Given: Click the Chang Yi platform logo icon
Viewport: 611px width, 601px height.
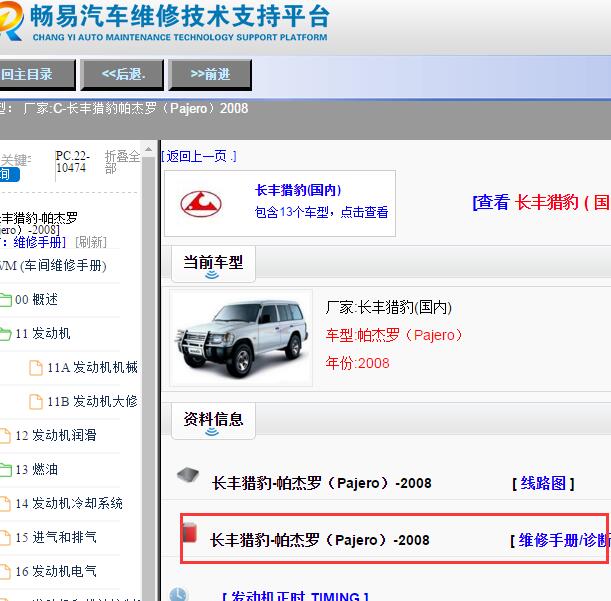Looking at the screenshot, I should click(x=11, y=20).
